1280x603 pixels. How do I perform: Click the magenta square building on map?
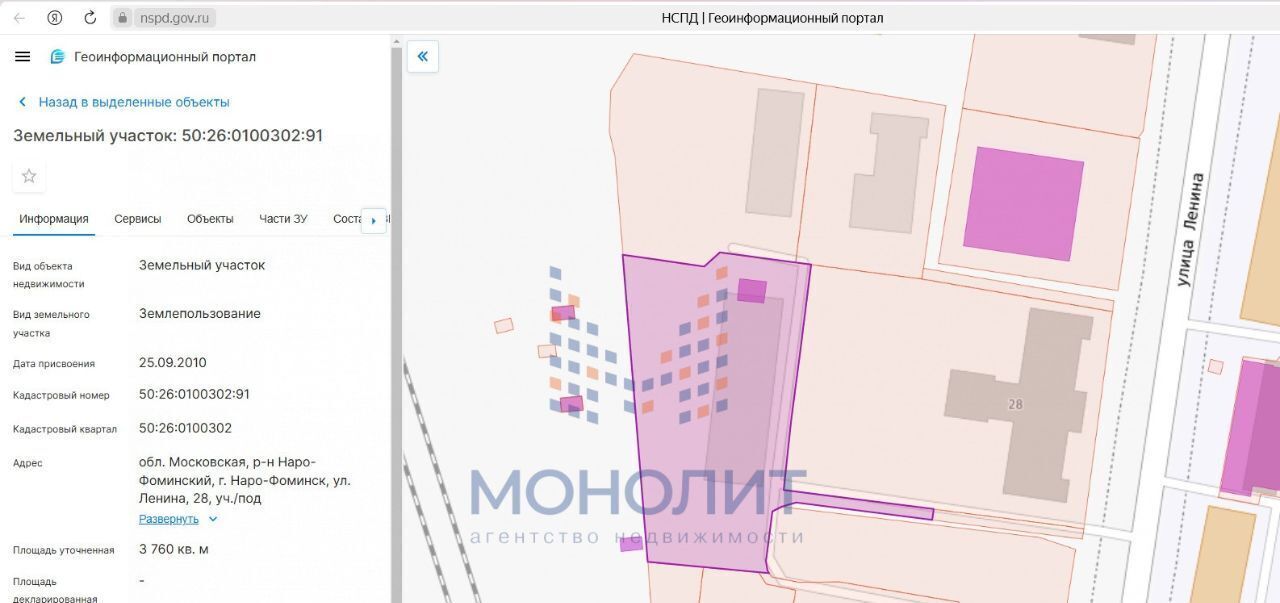tap(1023, 203)
